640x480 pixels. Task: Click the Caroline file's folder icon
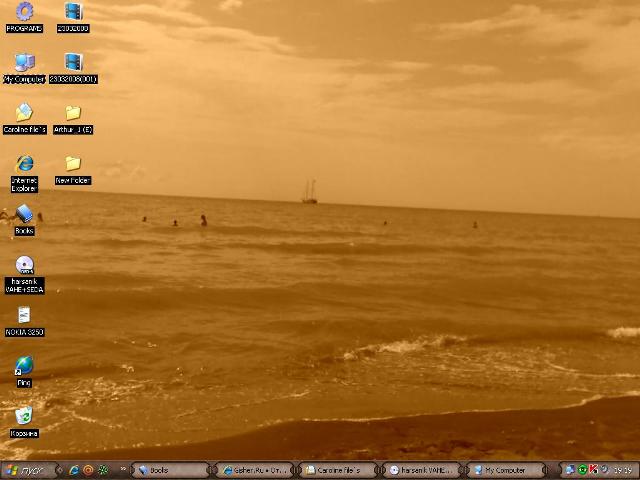pos(24,114)
